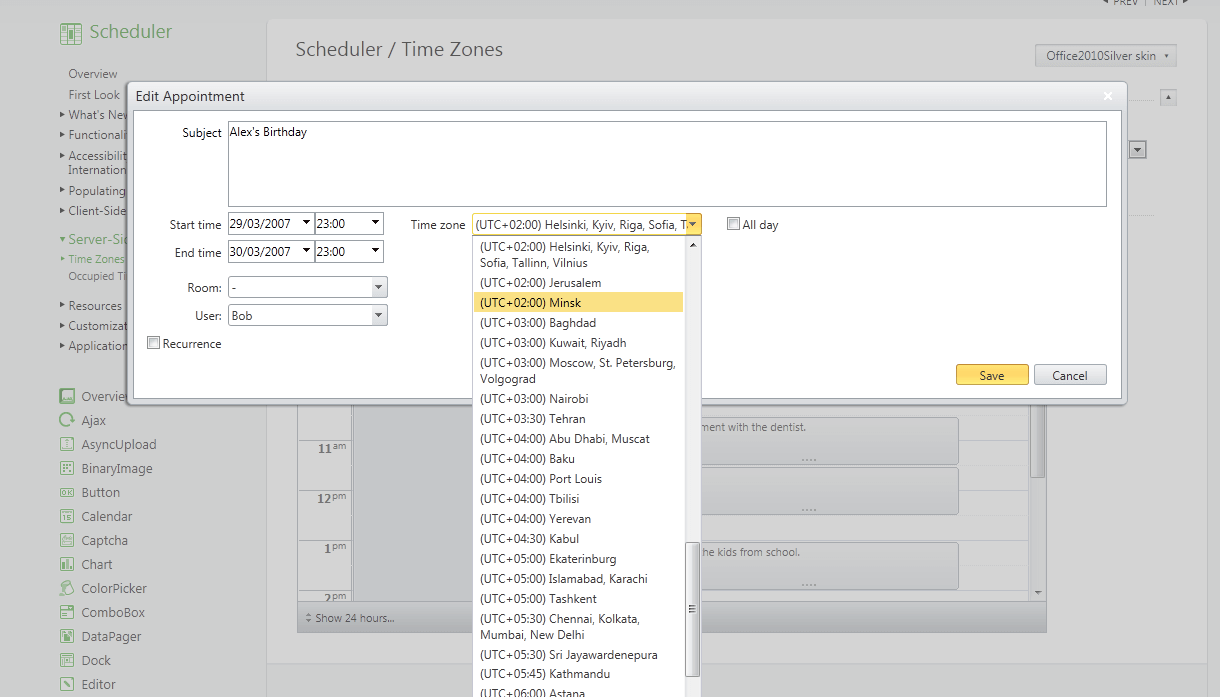Click the AsyncUpload component icon
The height and width of the screenshot is (697, 1220).
[x=67, y=444]
